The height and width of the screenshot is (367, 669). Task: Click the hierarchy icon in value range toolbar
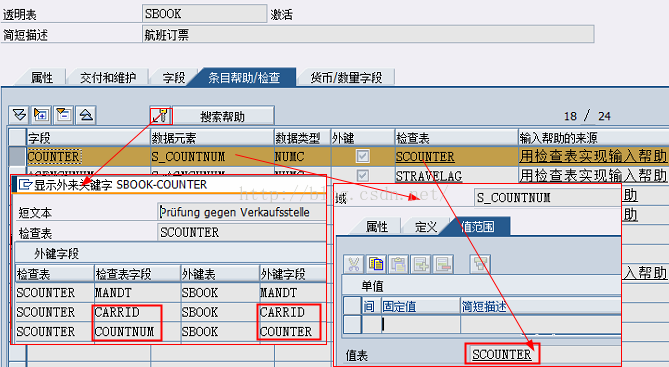(x=480, y=264)
